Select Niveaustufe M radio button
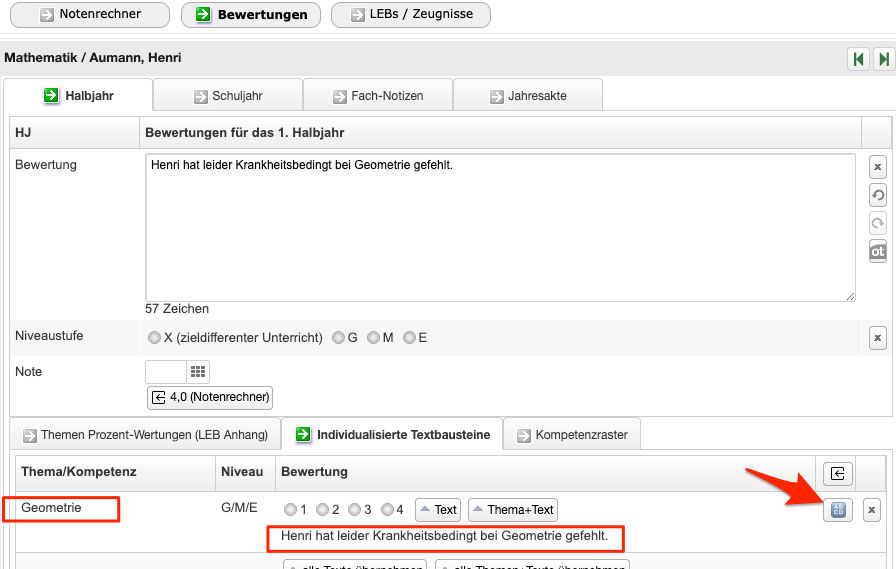896x569 pixels. 373,338
